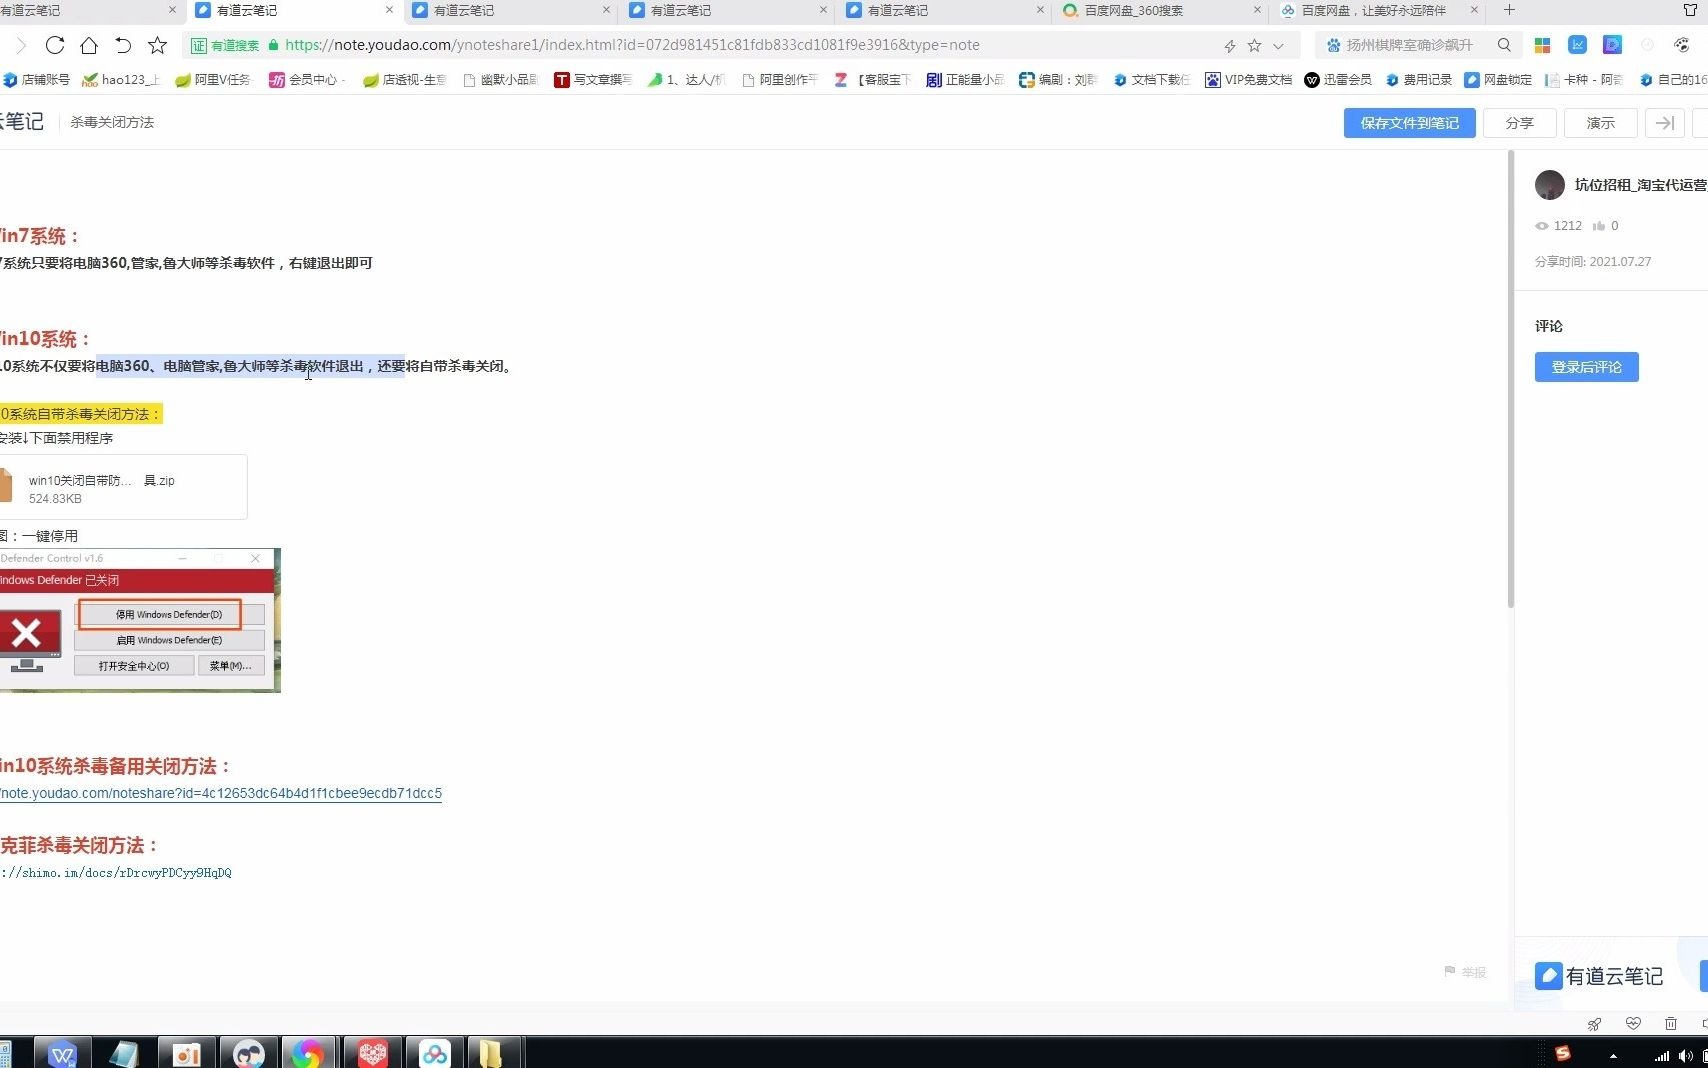
Task: Switch to 百度网盘，让美好永远陪伴 tab
Action: (x=1377, y=11)
